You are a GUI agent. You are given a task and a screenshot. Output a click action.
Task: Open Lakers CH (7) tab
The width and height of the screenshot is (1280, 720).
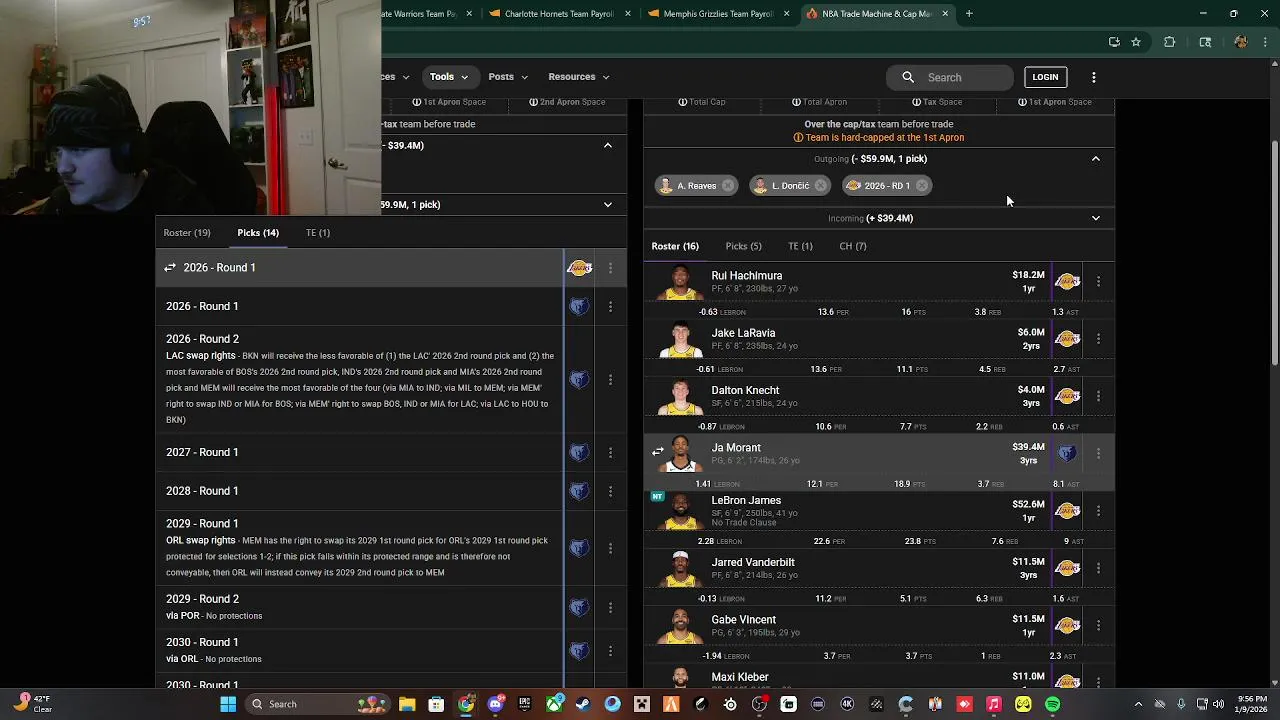pos(853,246)
